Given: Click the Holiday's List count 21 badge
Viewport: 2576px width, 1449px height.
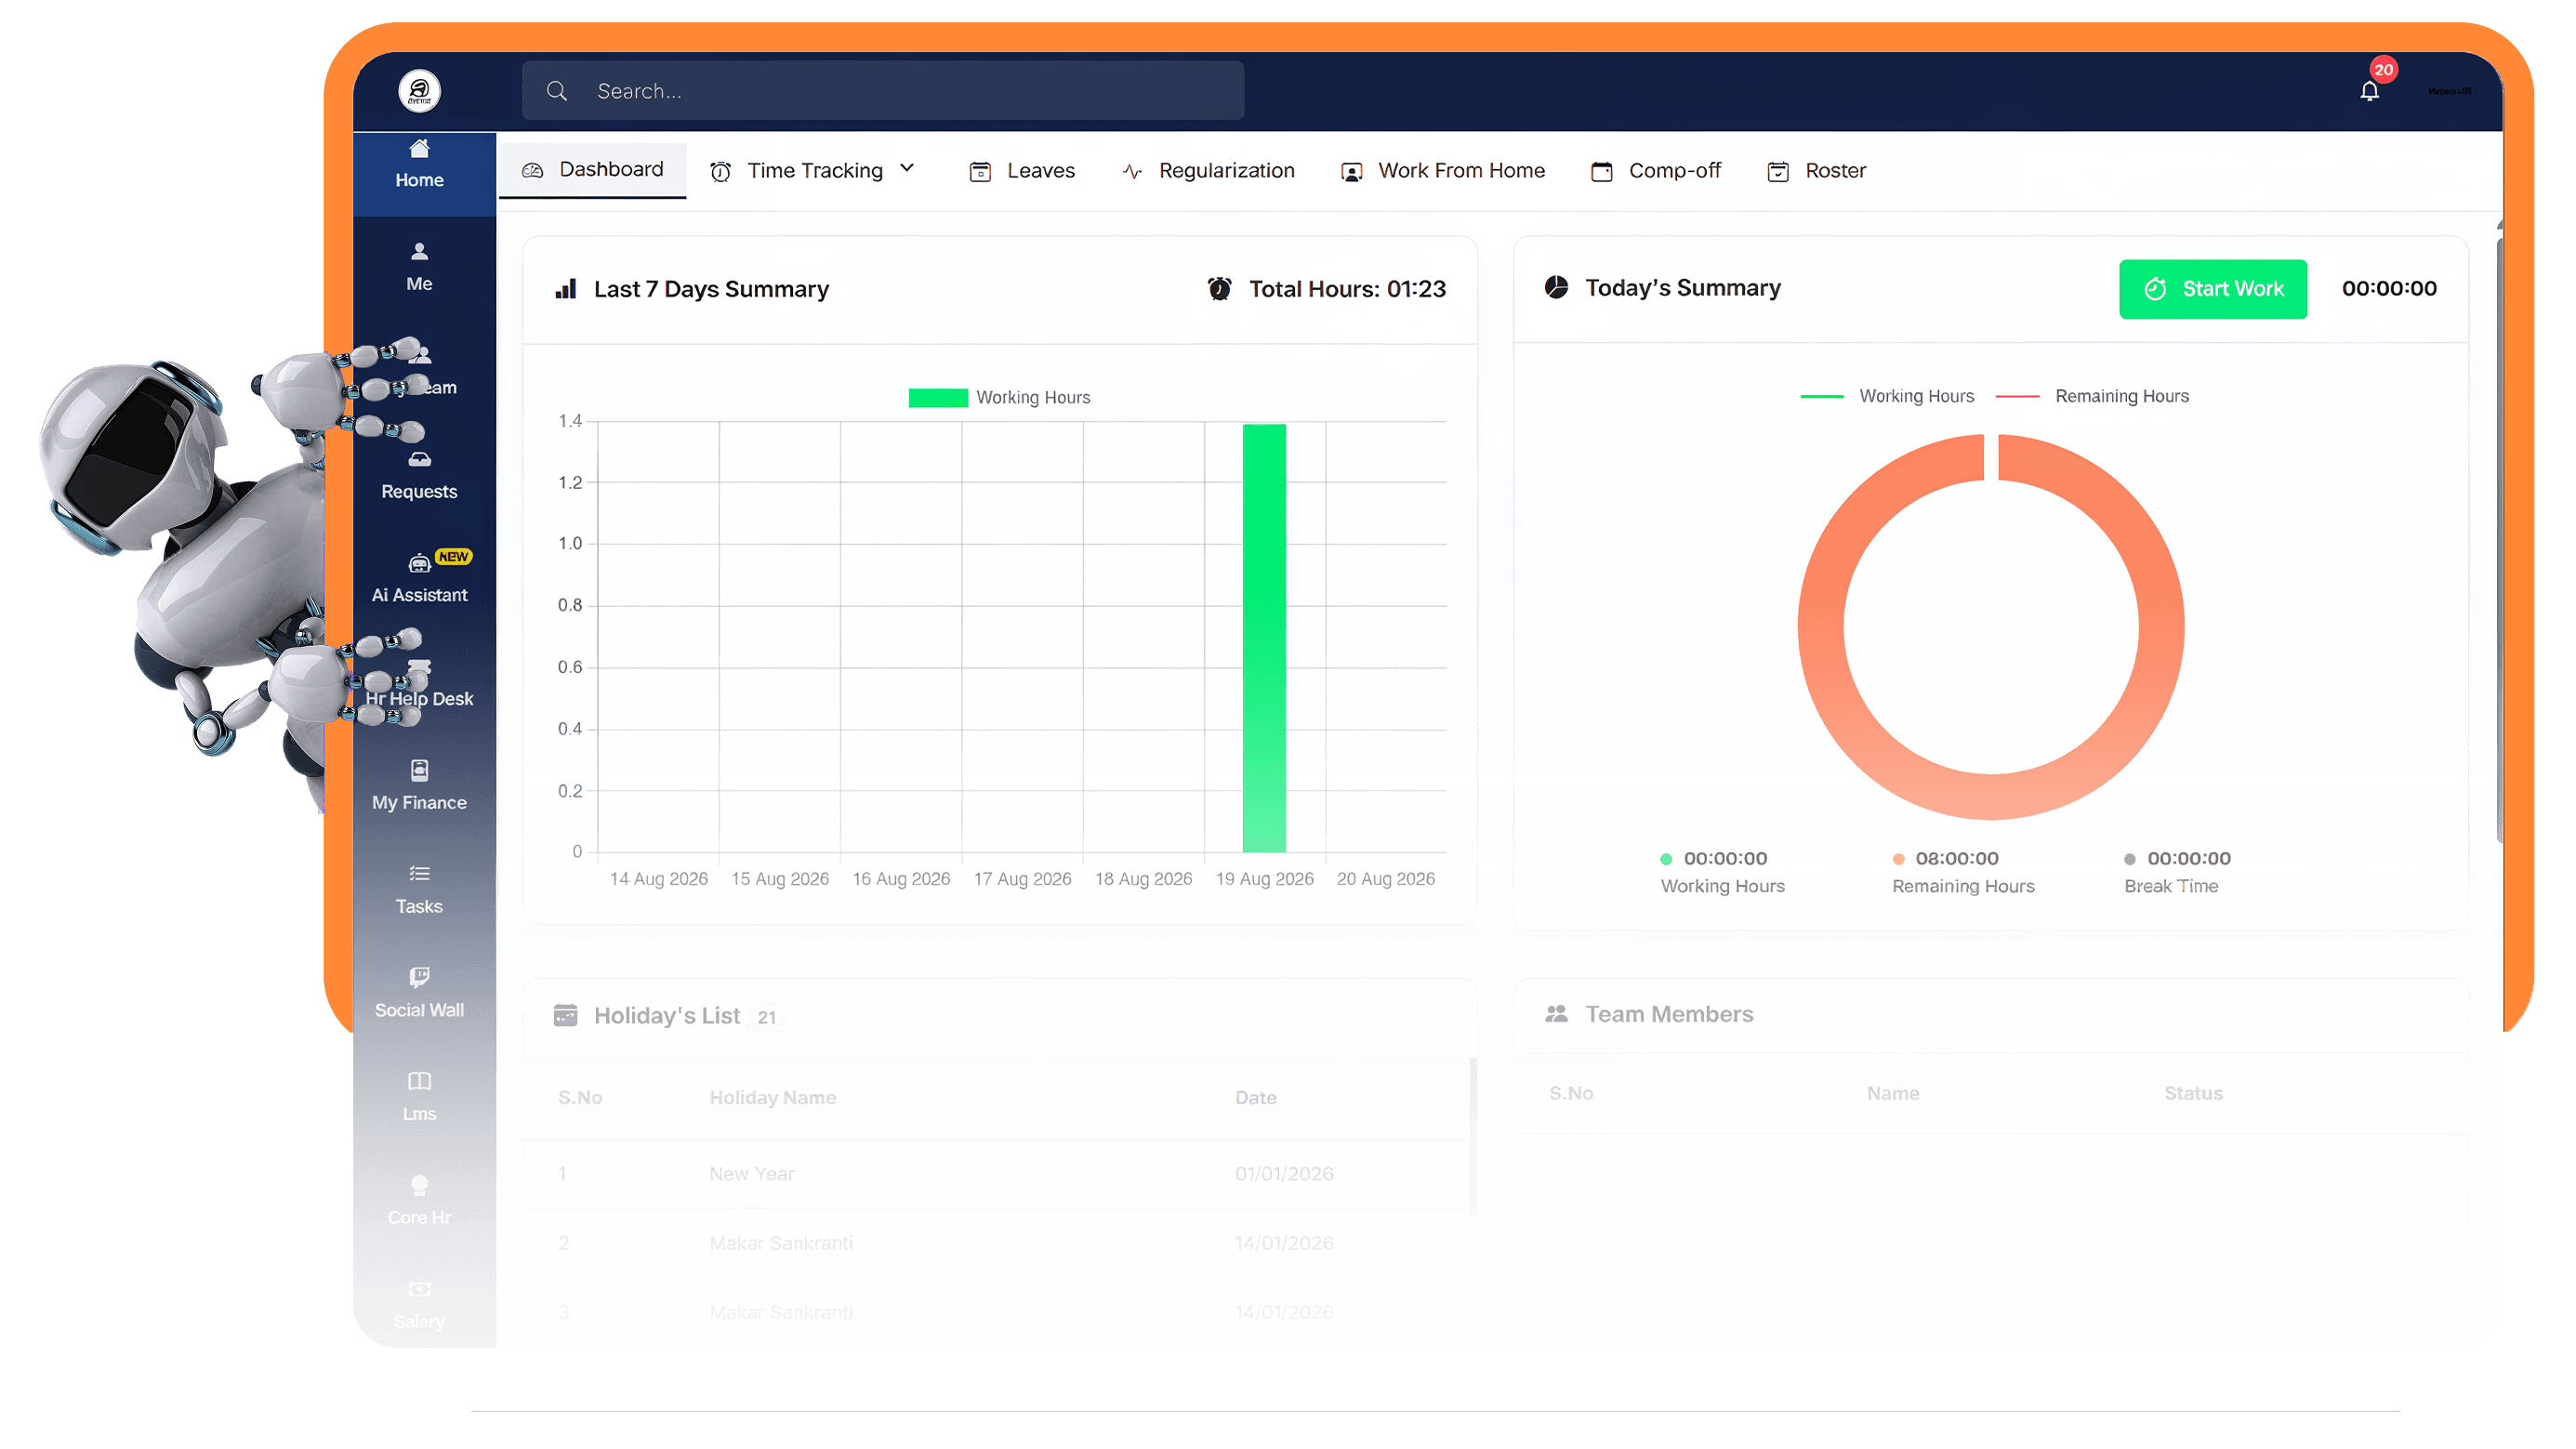Looking at the screenshot, I should 767,1017.
